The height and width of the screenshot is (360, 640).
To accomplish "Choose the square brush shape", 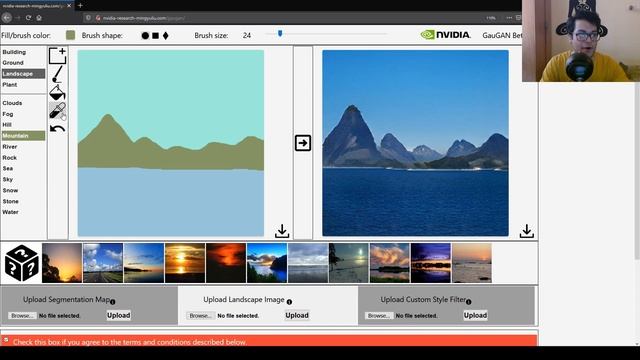I will pyautogui.click(x=156, y=36).
